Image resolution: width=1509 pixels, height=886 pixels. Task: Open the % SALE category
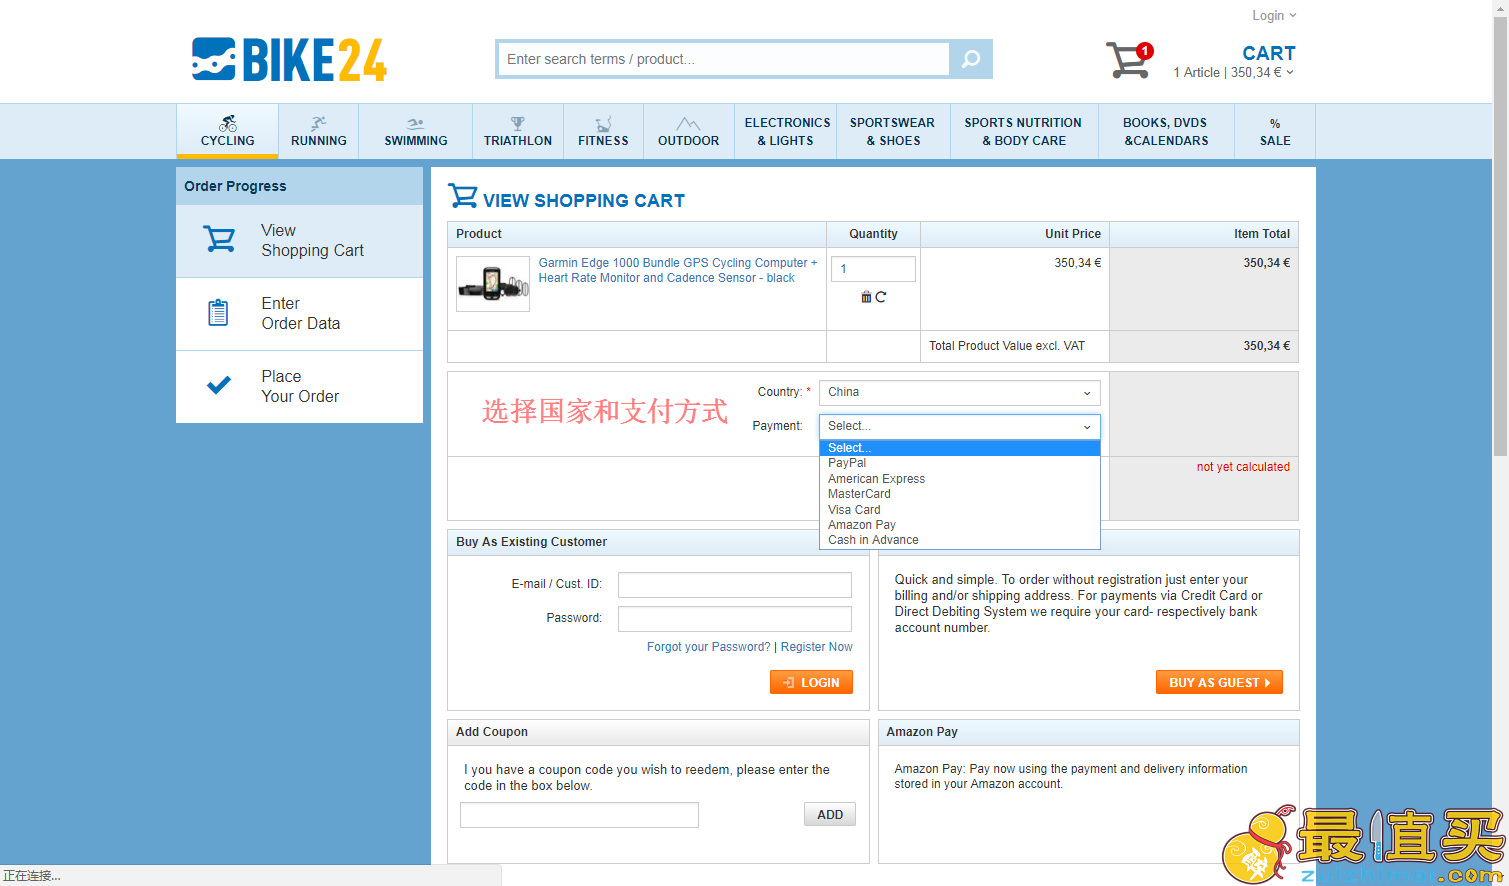[1275, 131]
